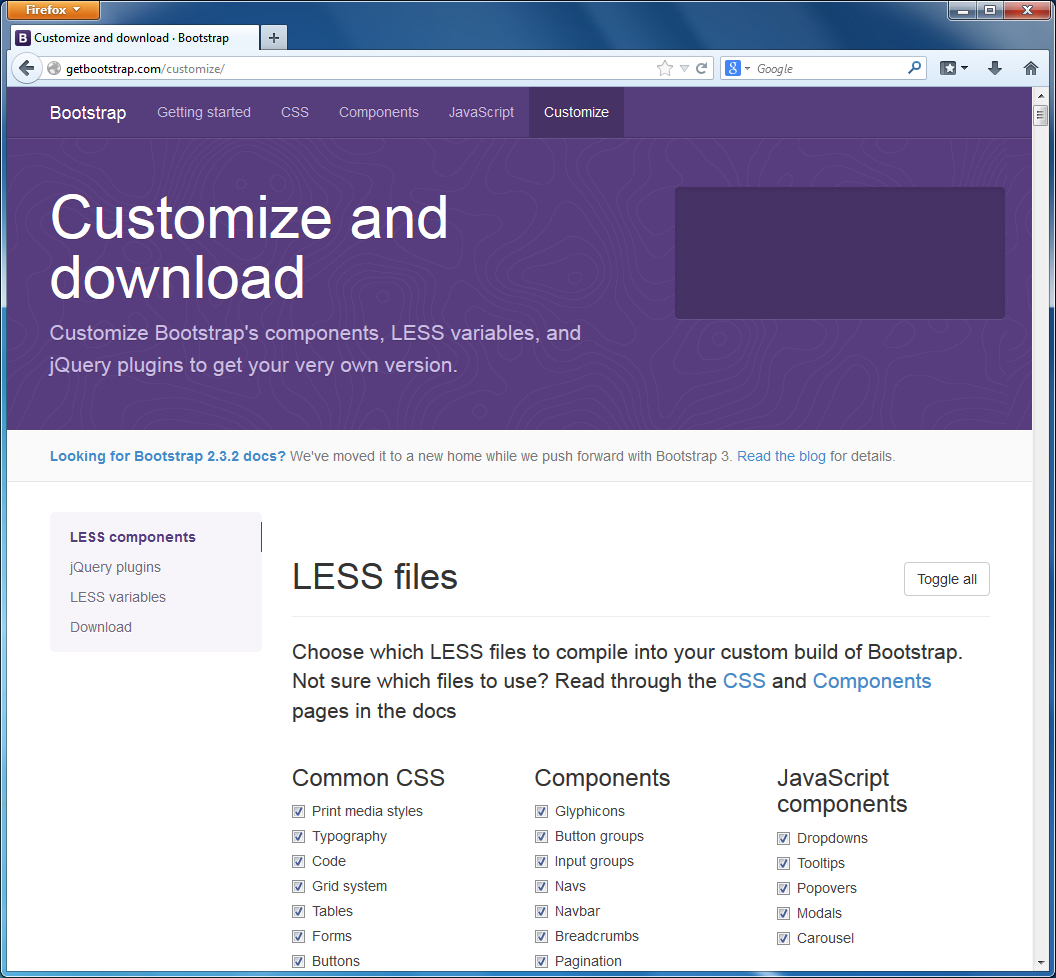1056x978 pixels.
Task: Uncheck the Carousel checkbox
Action: [783, 938]
